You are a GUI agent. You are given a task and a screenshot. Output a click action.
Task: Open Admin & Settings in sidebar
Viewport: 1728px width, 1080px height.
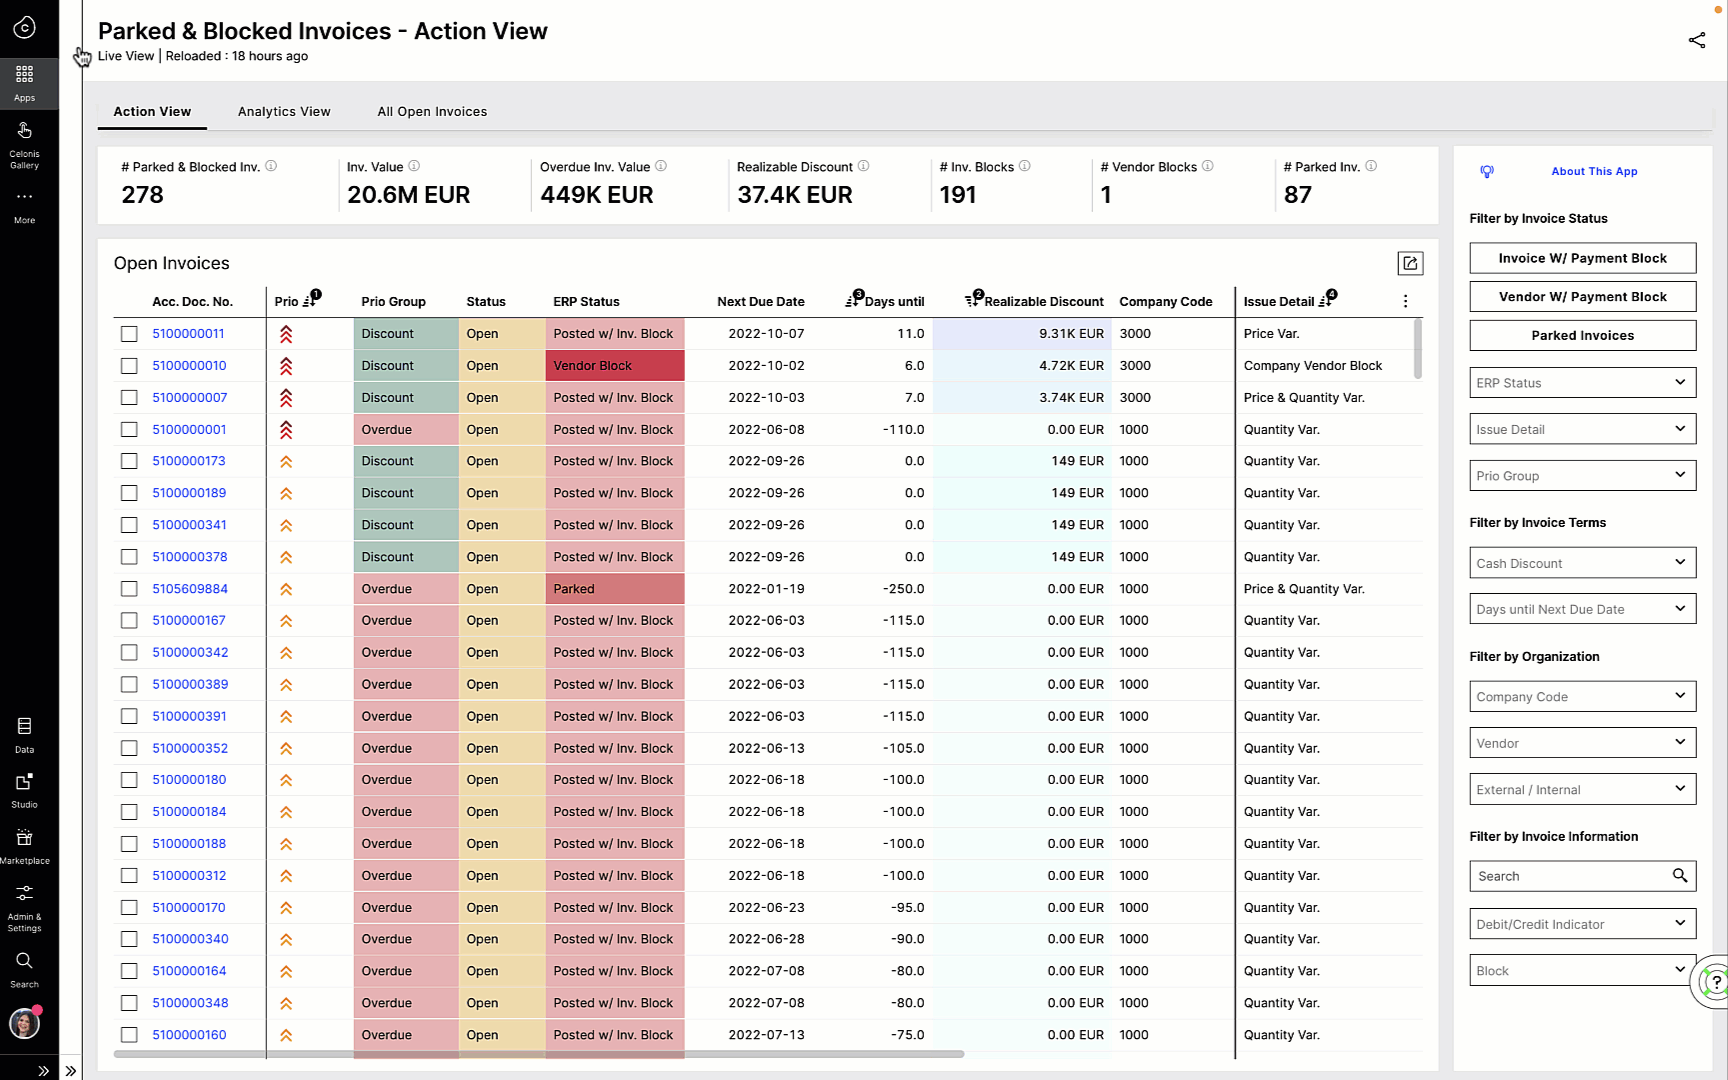tap(24, 907)
